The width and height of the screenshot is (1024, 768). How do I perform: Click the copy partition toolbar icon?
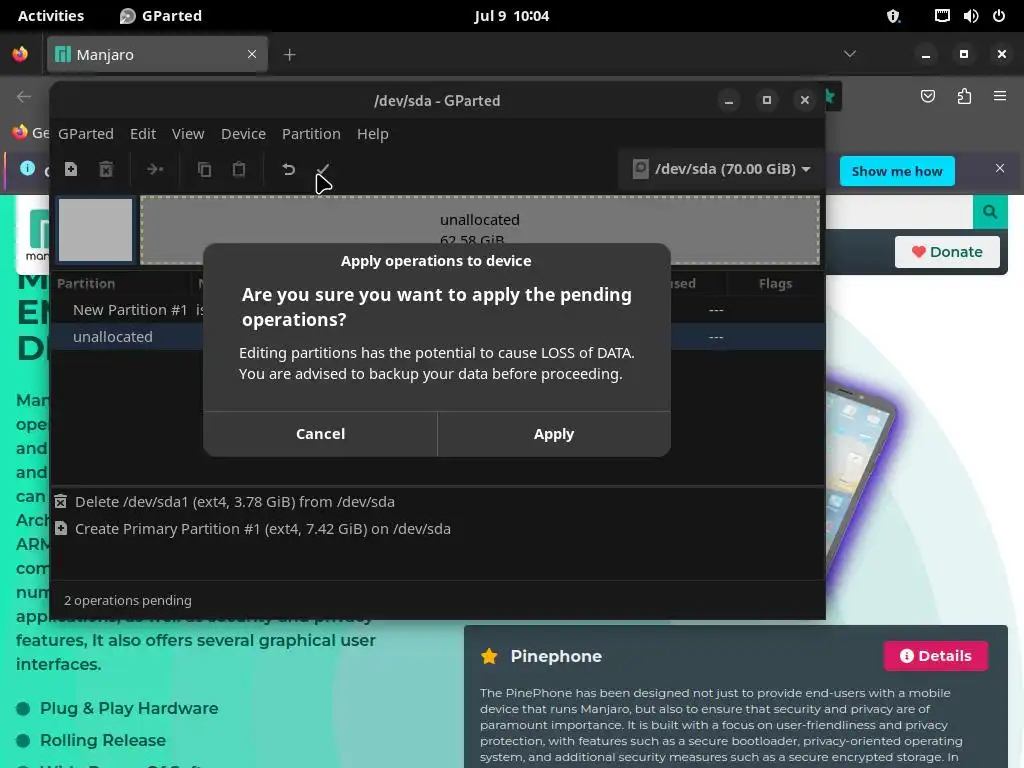pos(204,170)
